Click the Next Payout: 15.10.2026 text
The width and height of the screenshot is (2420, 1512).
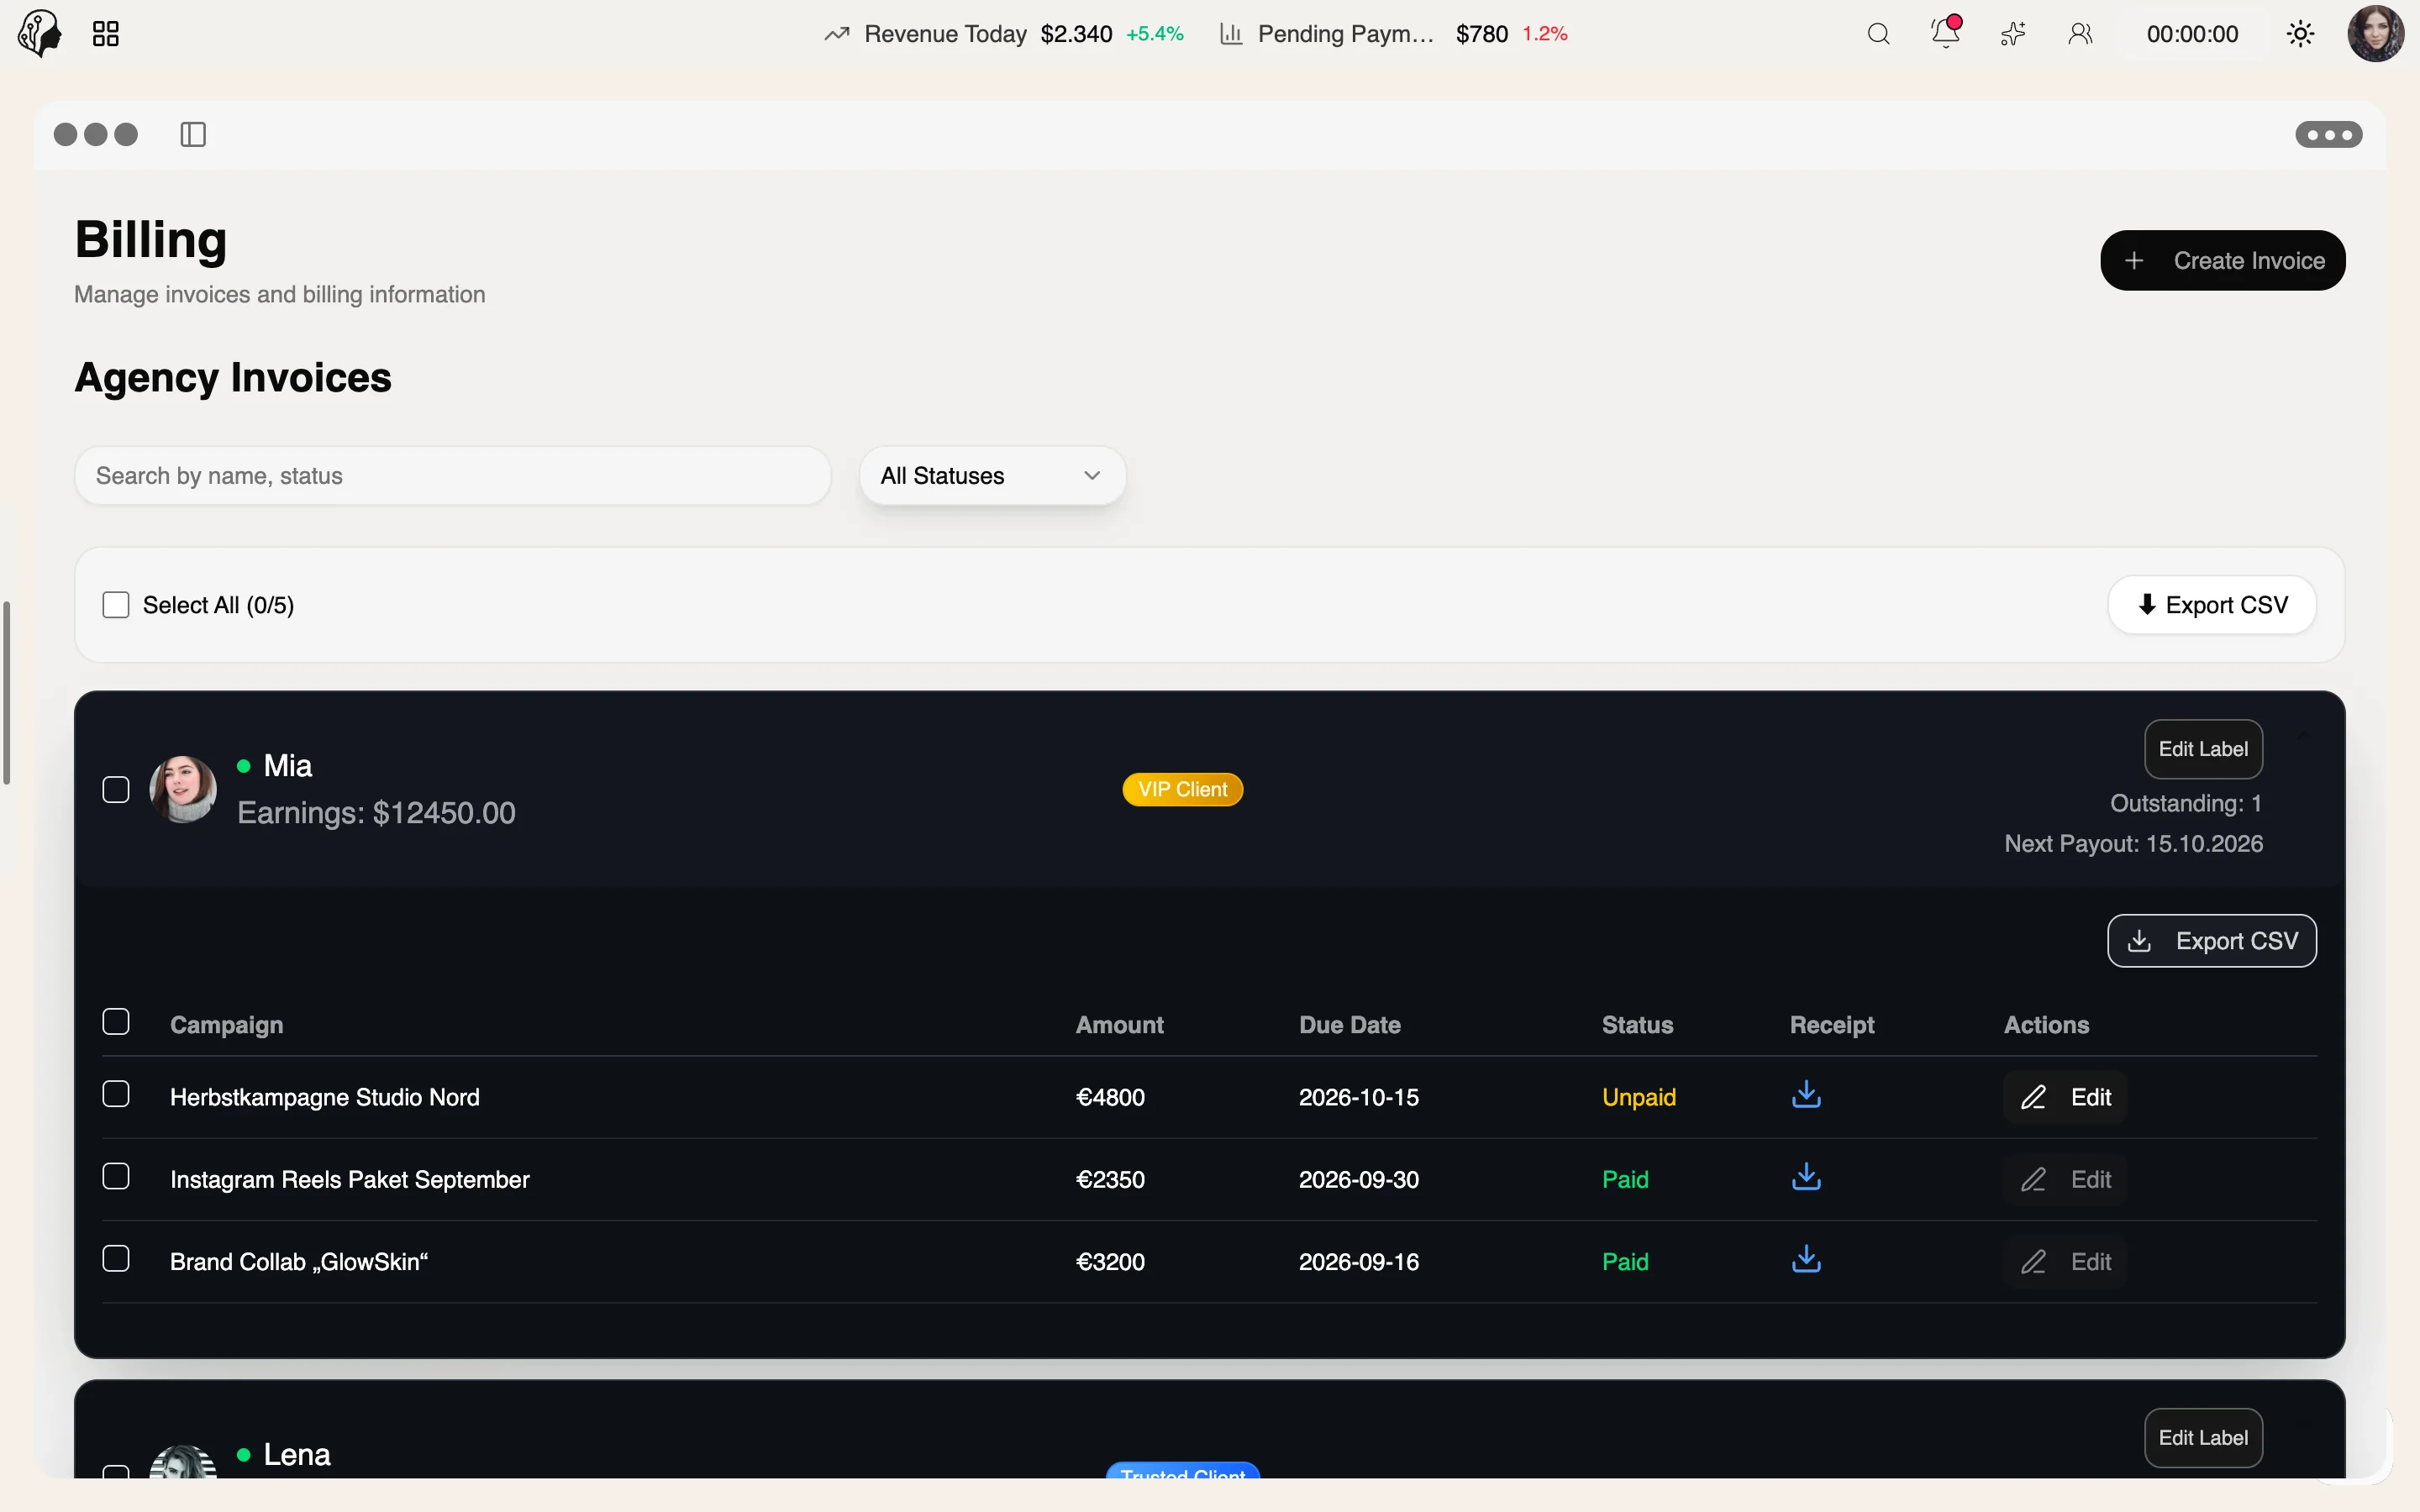(x=2133, y=844)
